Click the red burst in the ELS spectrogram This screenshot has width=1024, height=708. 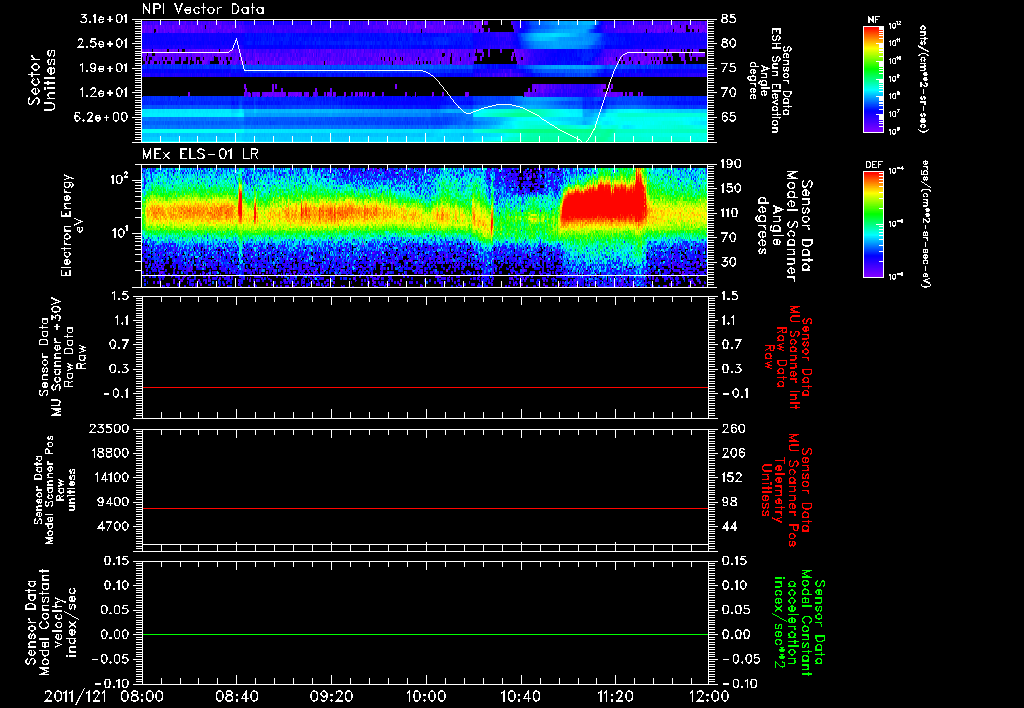click(x=603, y=201)
